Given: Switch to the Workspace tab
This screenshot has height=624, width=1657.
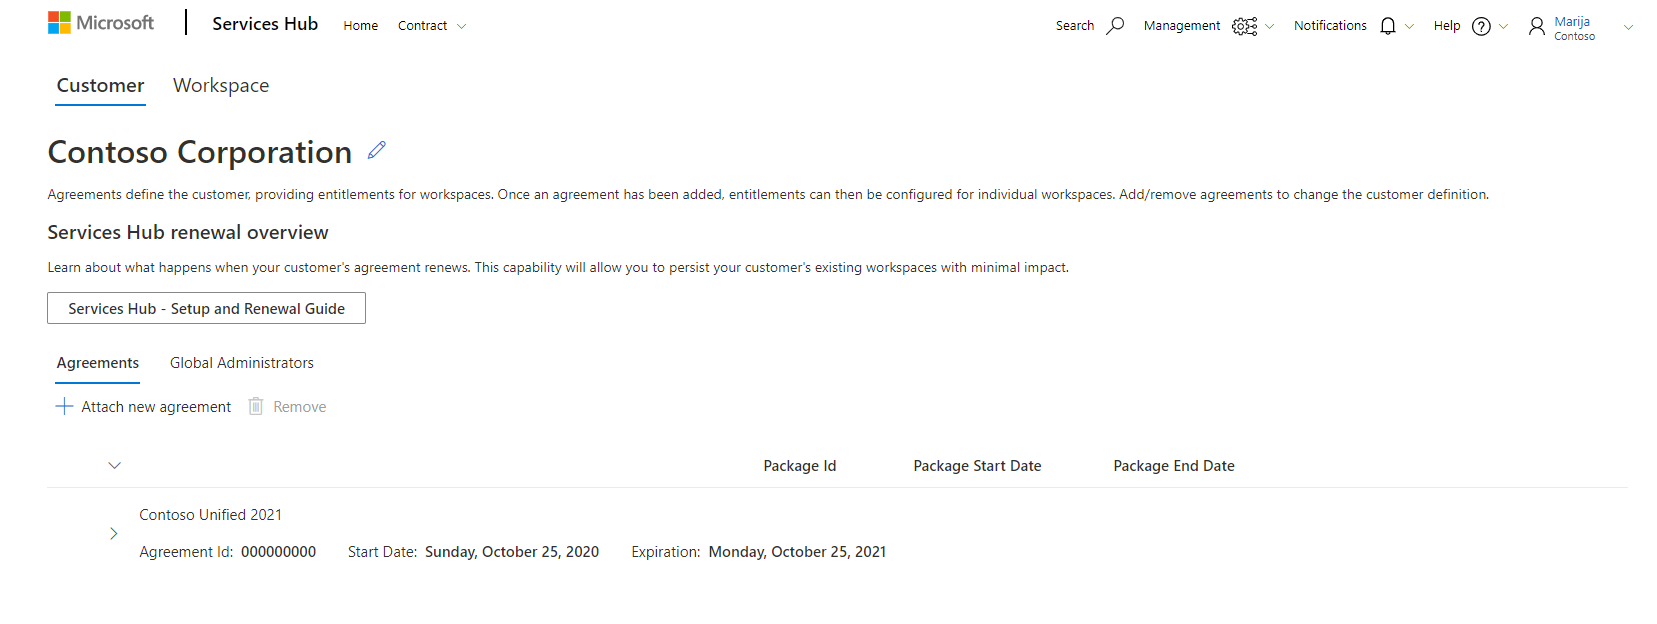Looking at the screenshot, I should click(221, 86).
